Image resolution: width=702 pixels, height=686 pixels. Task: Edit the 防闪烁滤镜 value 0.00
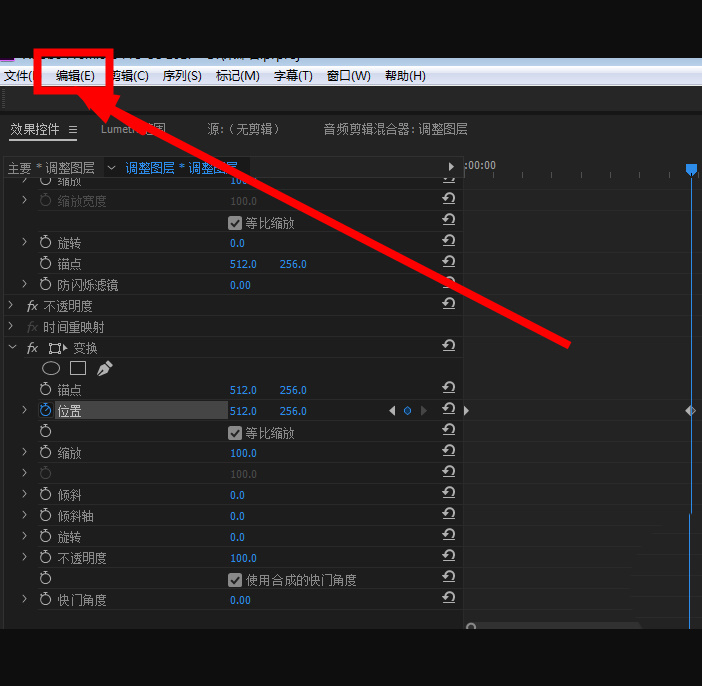240,285
